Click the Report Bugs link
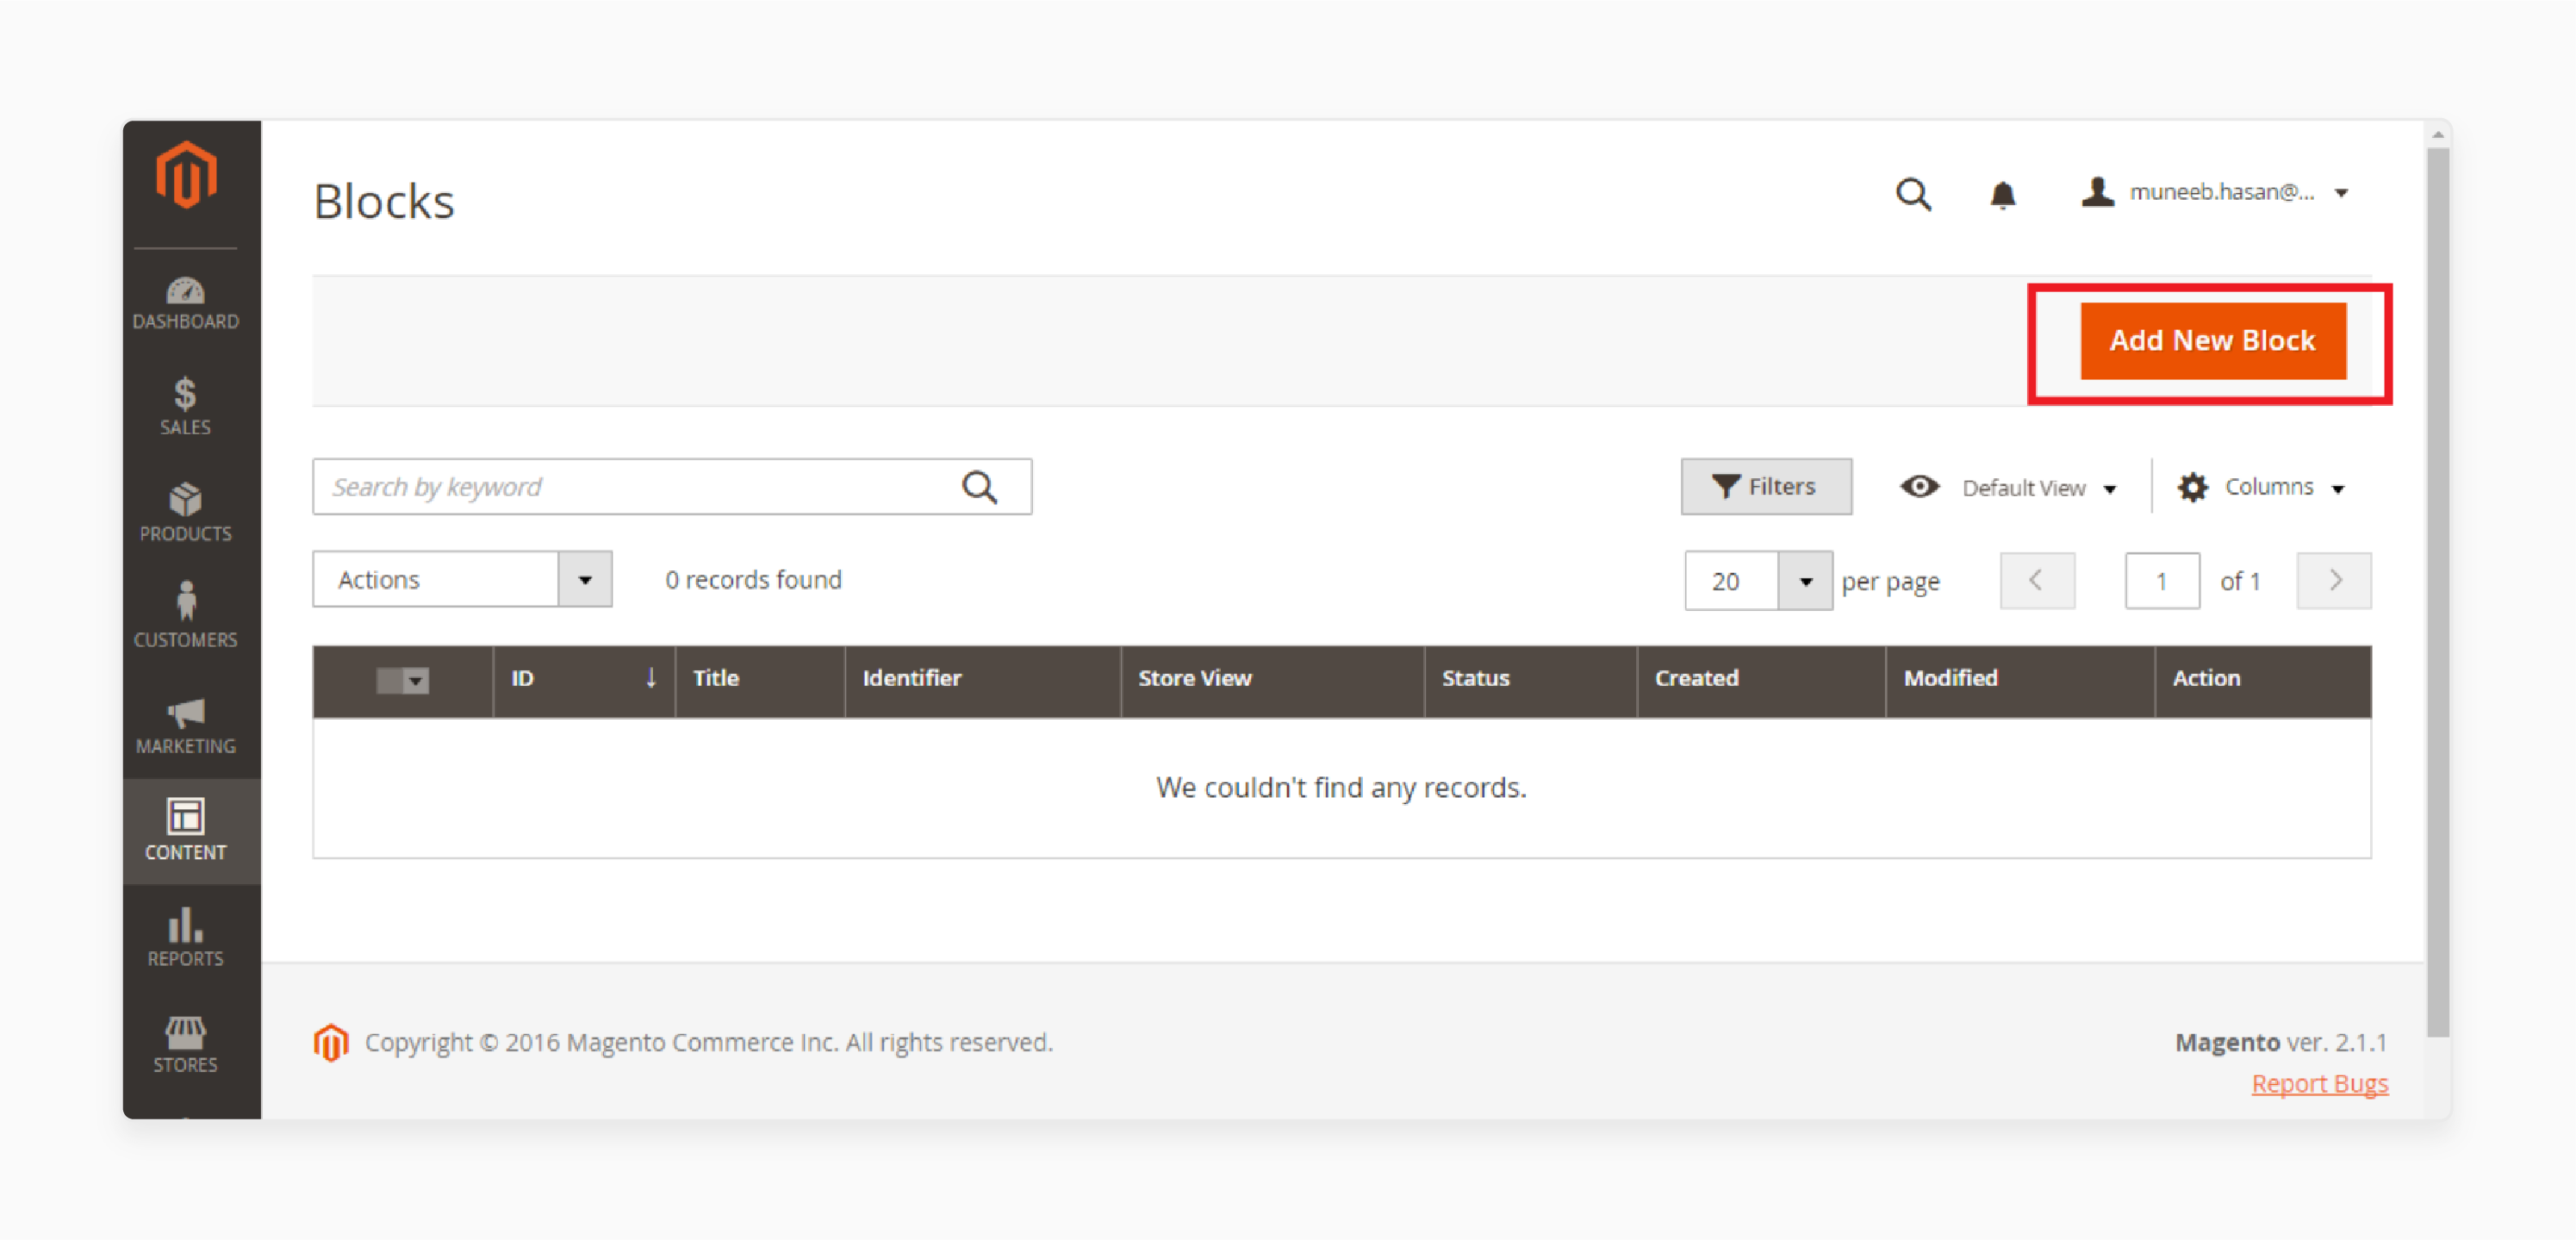The height and width of the screenshot is (1240, 2576). coord(2319,1084)
